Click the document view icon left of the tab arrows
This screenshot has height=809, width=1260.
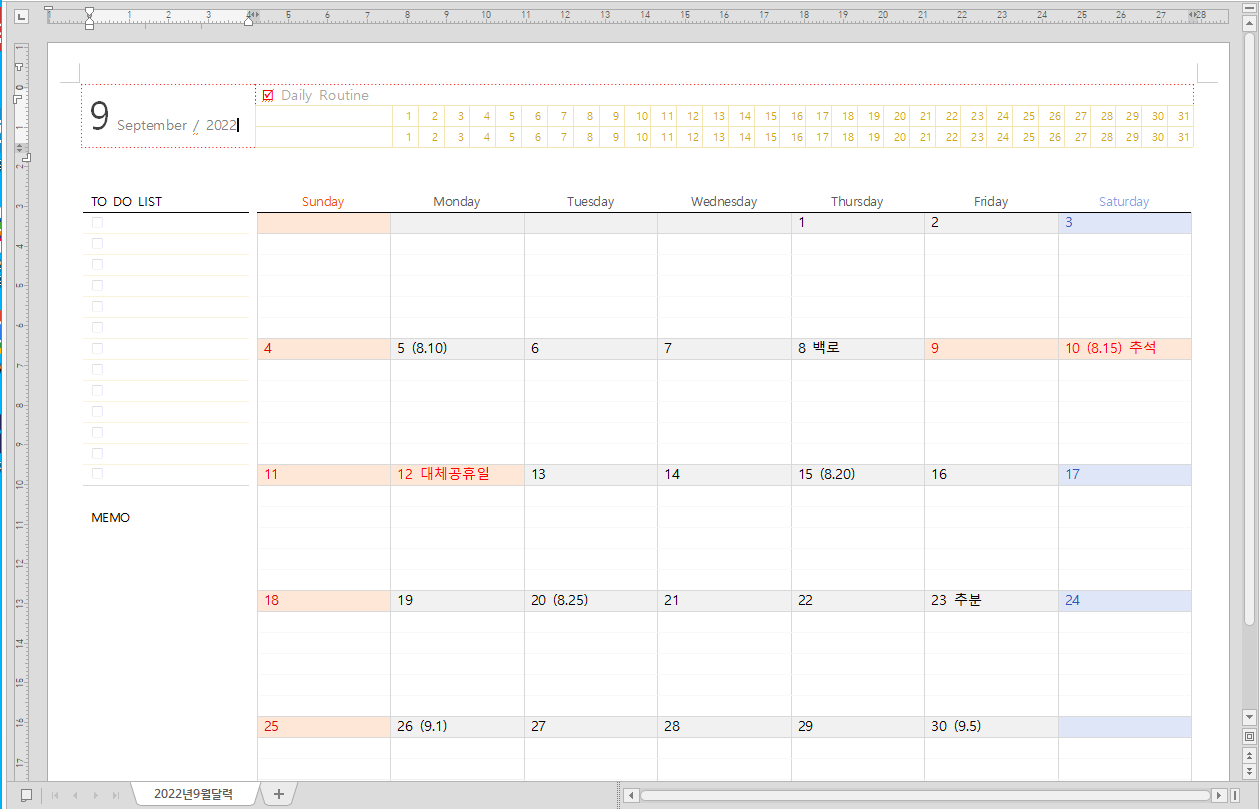(x=27, y=795)
